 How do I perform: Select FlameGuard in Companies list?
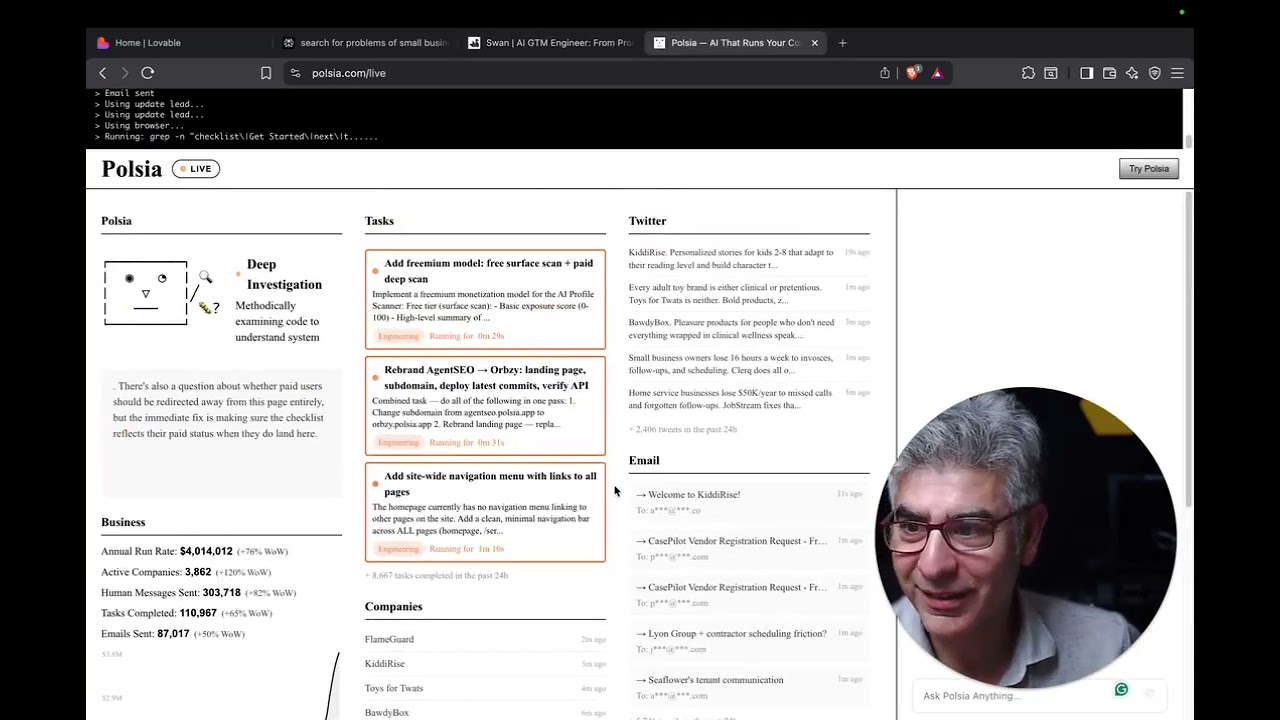click(x=485, y=639)
